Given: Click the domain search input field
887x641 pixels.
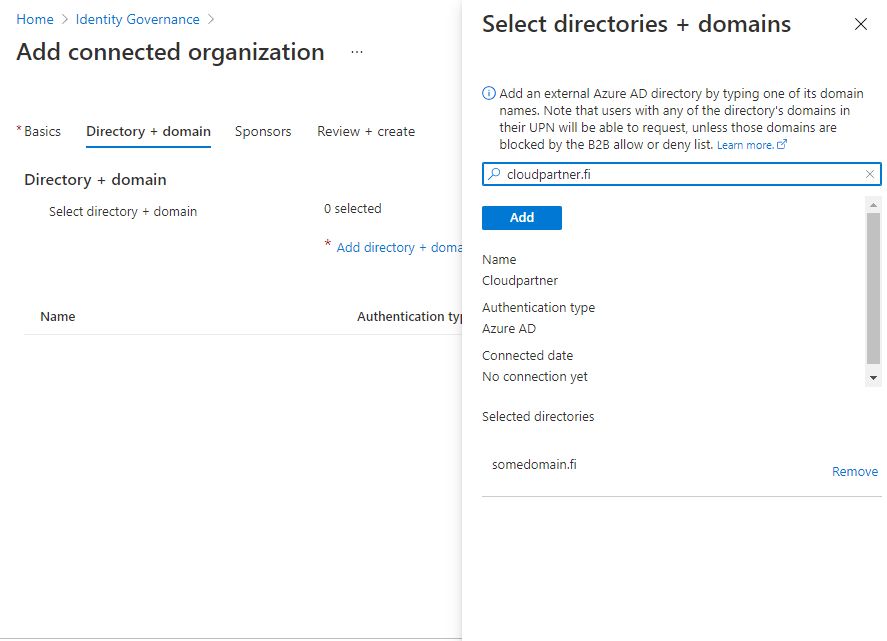Looking at the screenshot, I should [680, 175].
